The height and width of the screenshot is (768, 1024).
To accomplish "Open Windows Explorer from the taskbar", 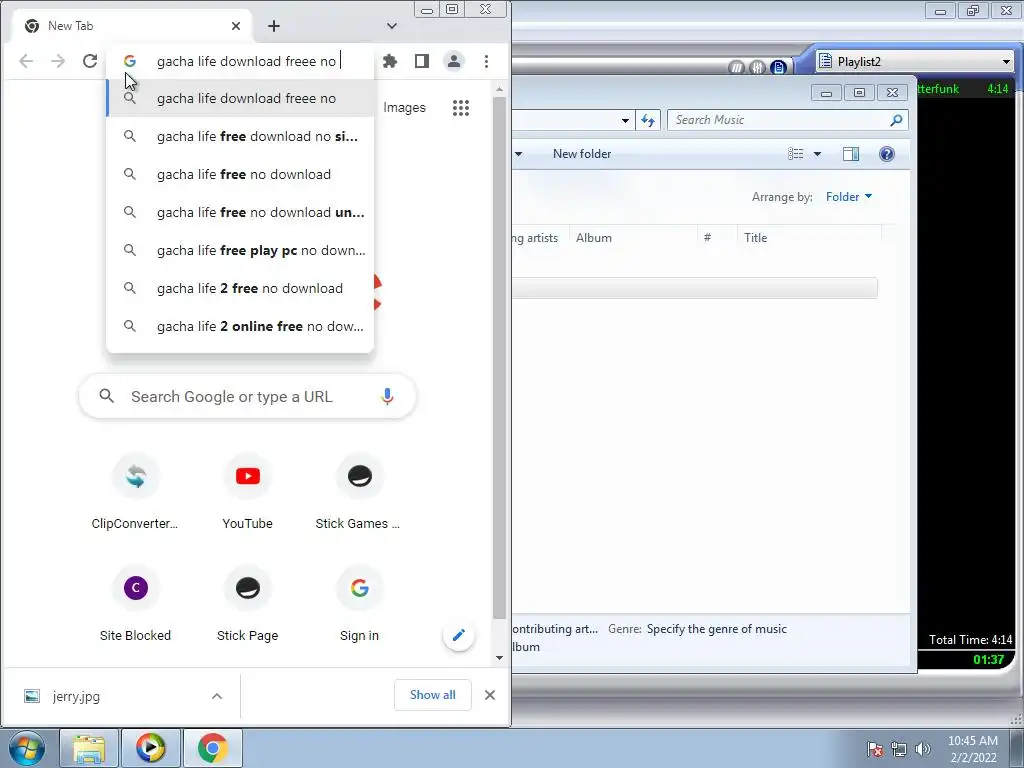I will click(x=89, y=748).
